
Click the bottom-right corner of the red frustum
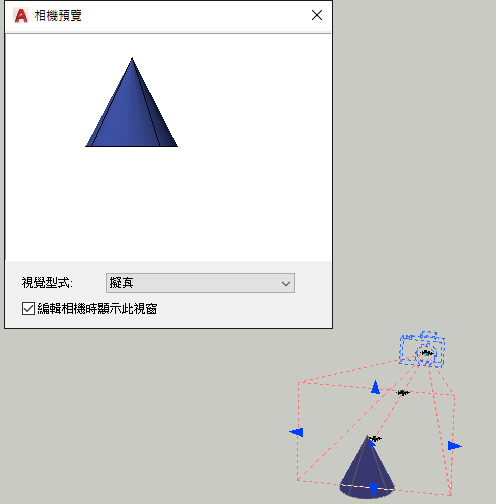450,495
